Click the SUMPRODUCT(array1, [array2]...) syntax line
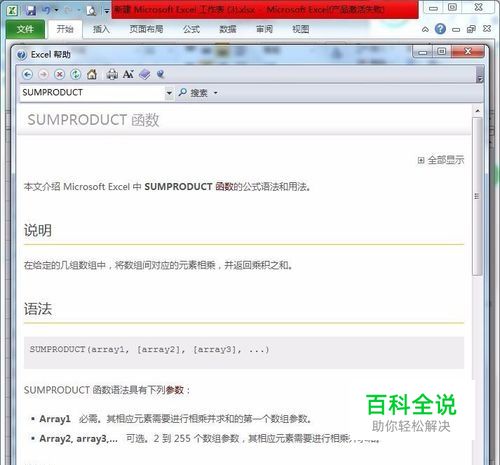This screenshot has width=500, height=465. (x=149, y=349)
